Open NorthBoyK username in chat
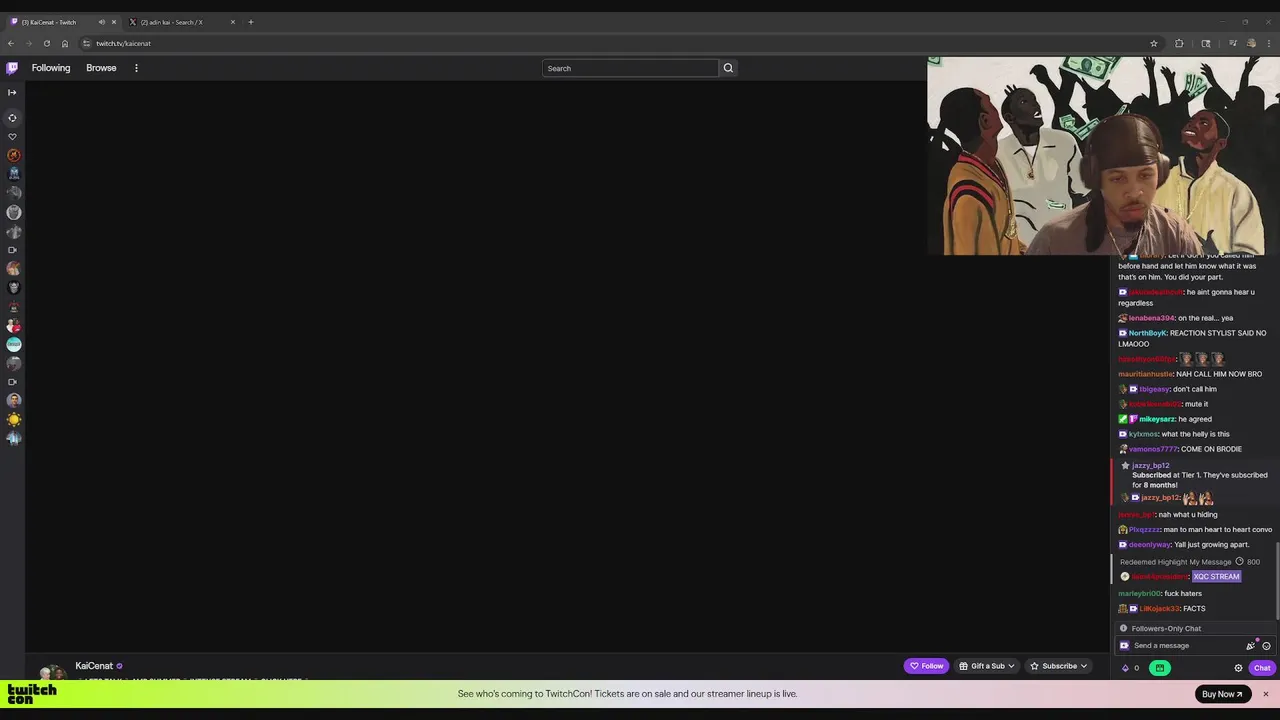 [x=1147, y=333]
